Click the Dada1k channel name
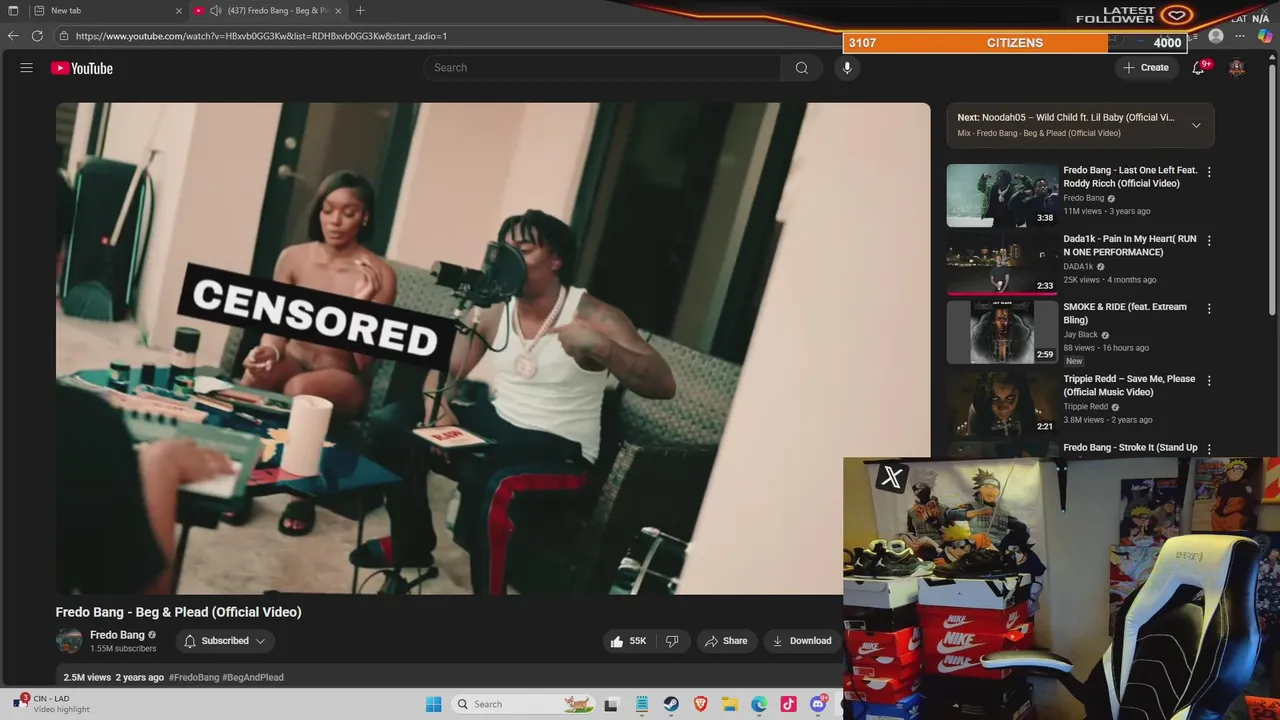The image size is (1280, 720). pyautogui.click(x=1078, y=267)
